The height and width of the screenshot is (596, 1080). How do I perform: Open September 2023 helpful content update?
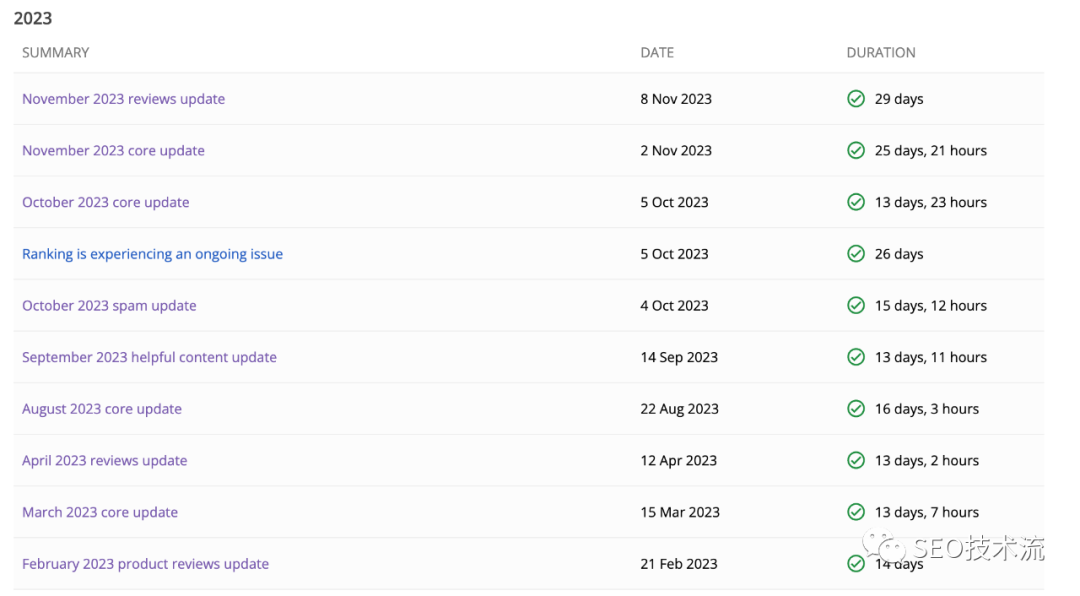(149, 357)
